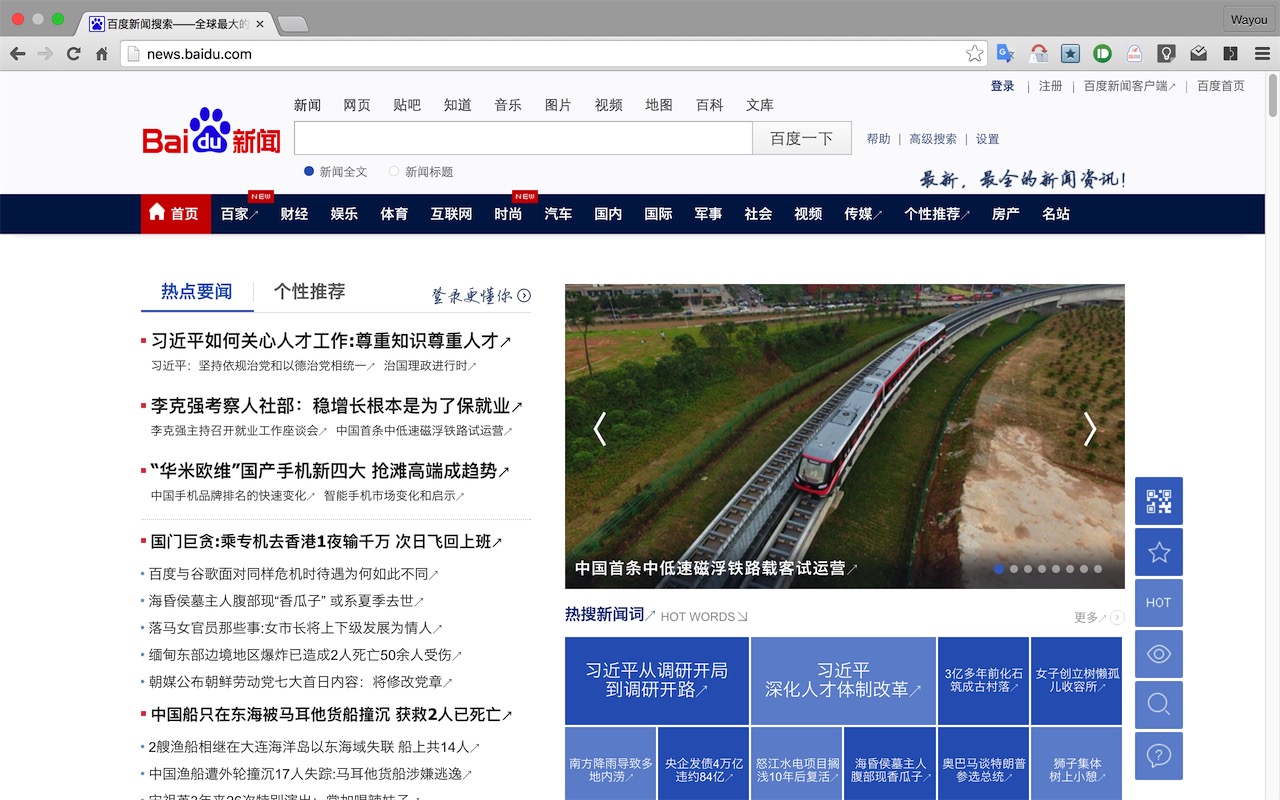Click magnifier floating sidebar button
1280x800 pixels.
[x=1159, y=705]
